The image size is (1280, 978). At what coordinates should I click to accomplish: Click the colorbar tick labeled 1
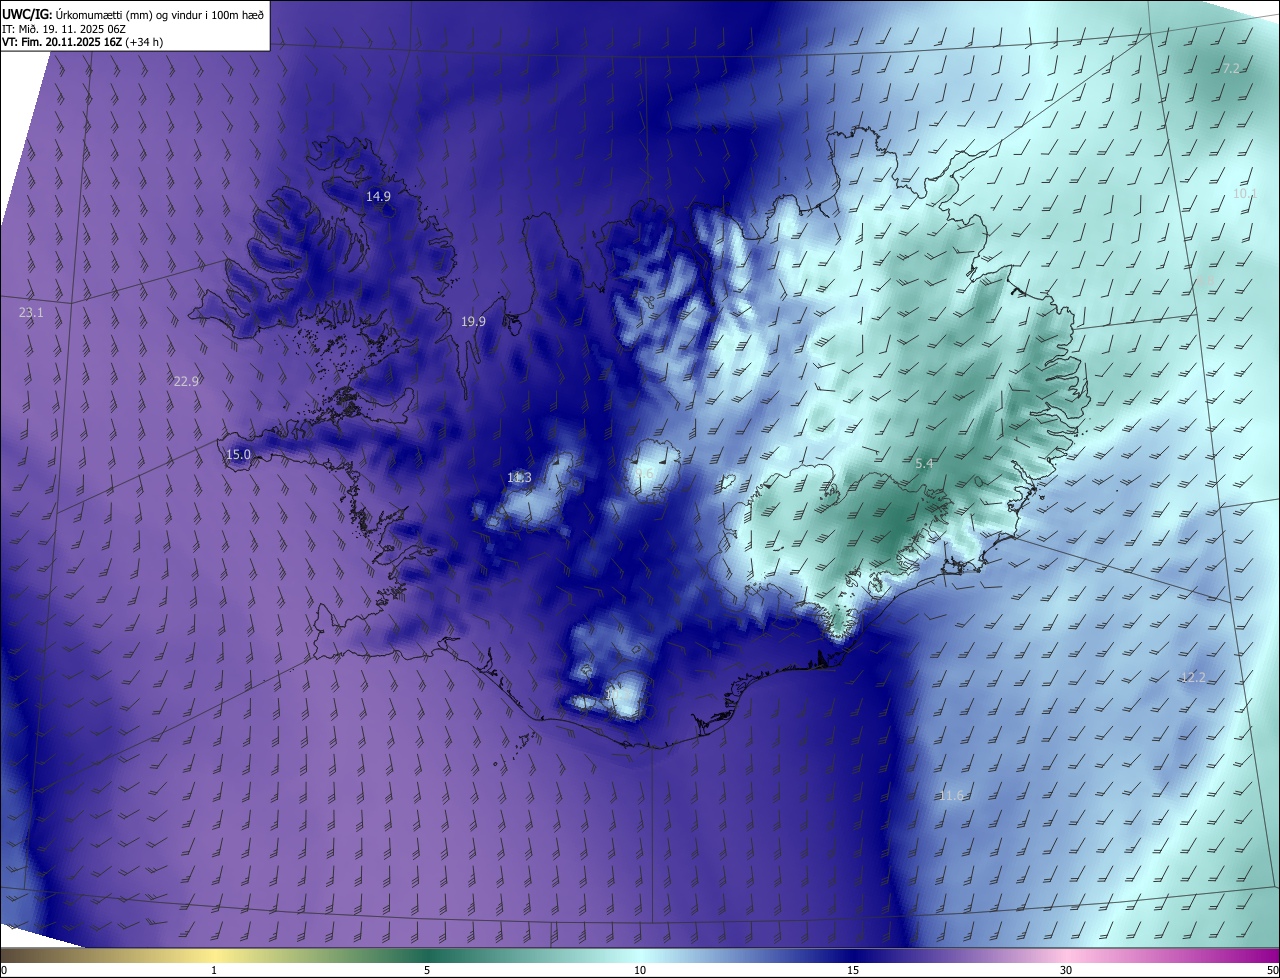tap(214, 970)
